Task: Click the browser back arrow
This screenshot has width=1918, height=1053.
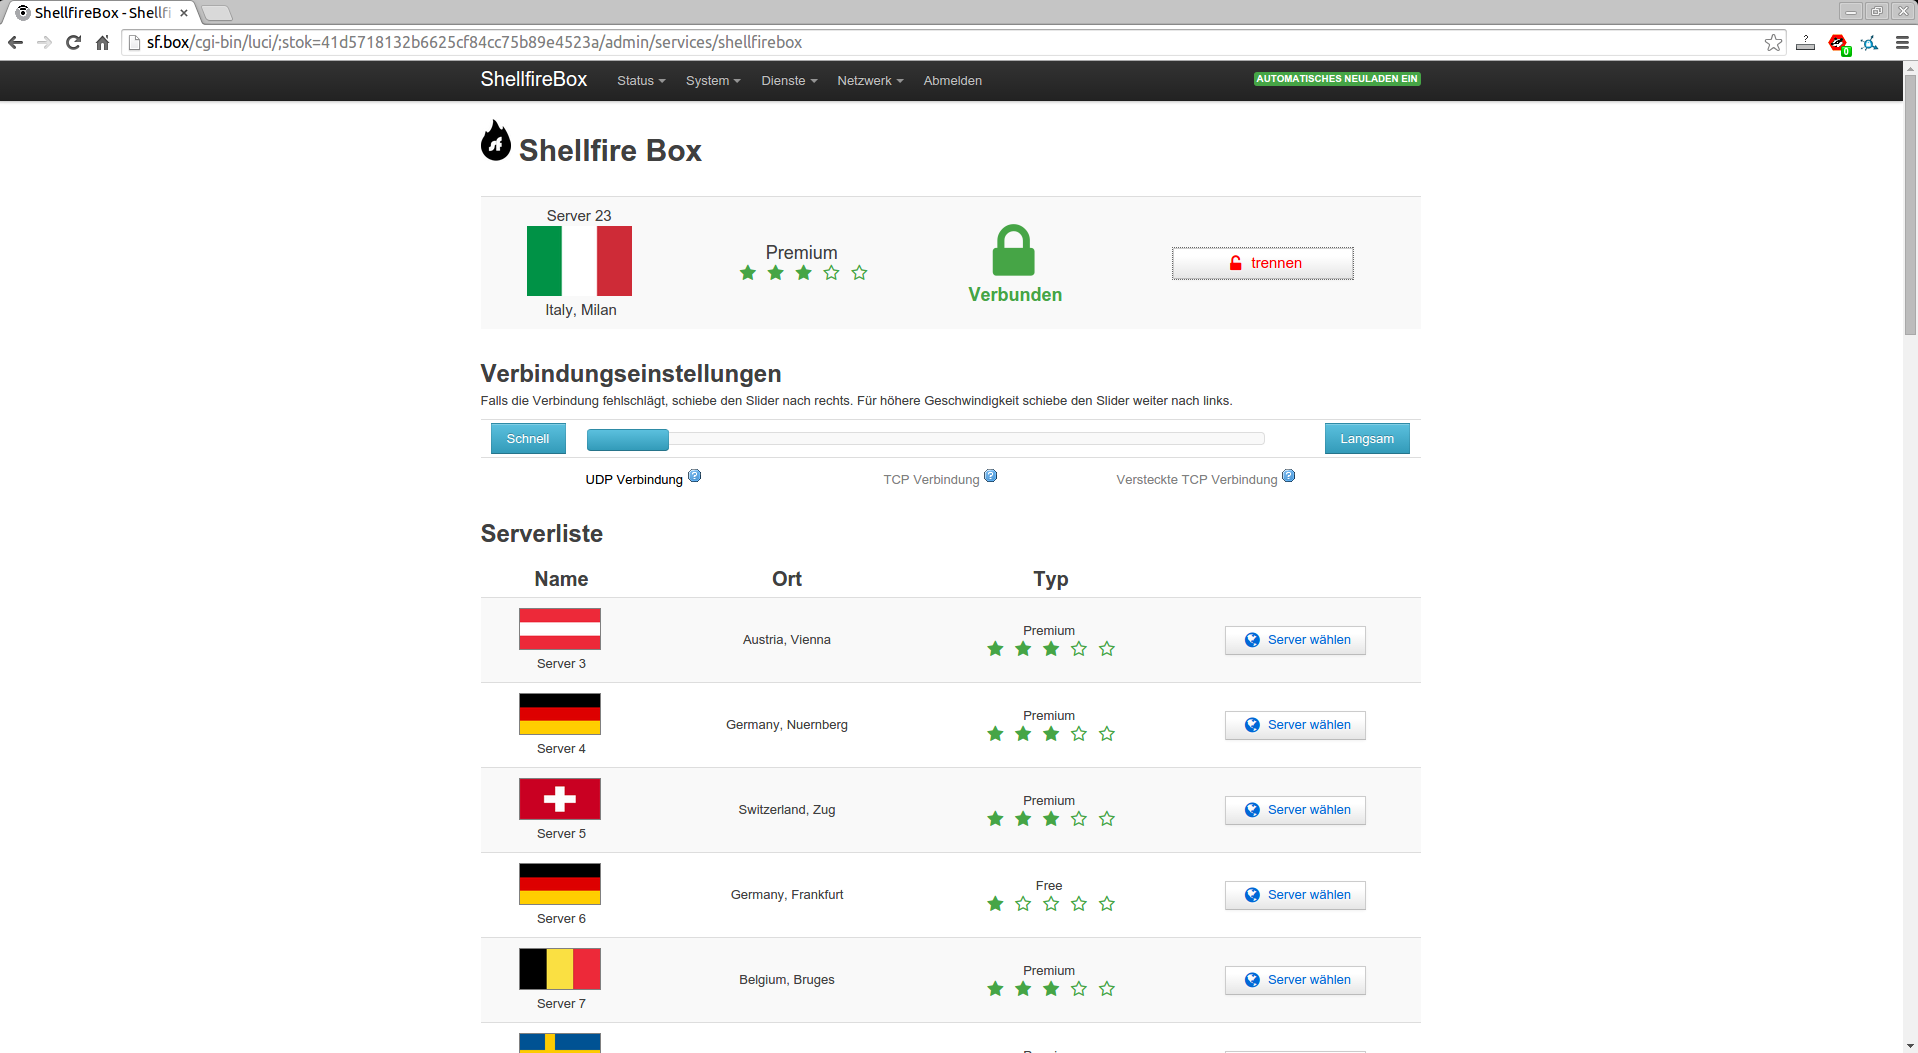Action: pos(15,42)
